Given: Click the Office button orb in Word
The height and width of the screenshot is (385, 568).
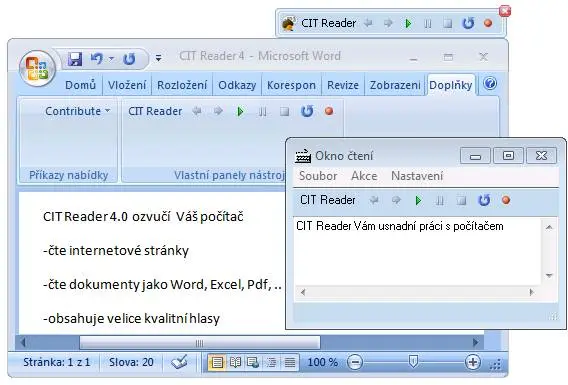Looking at the screenshot, I should [x=37, y=68].
